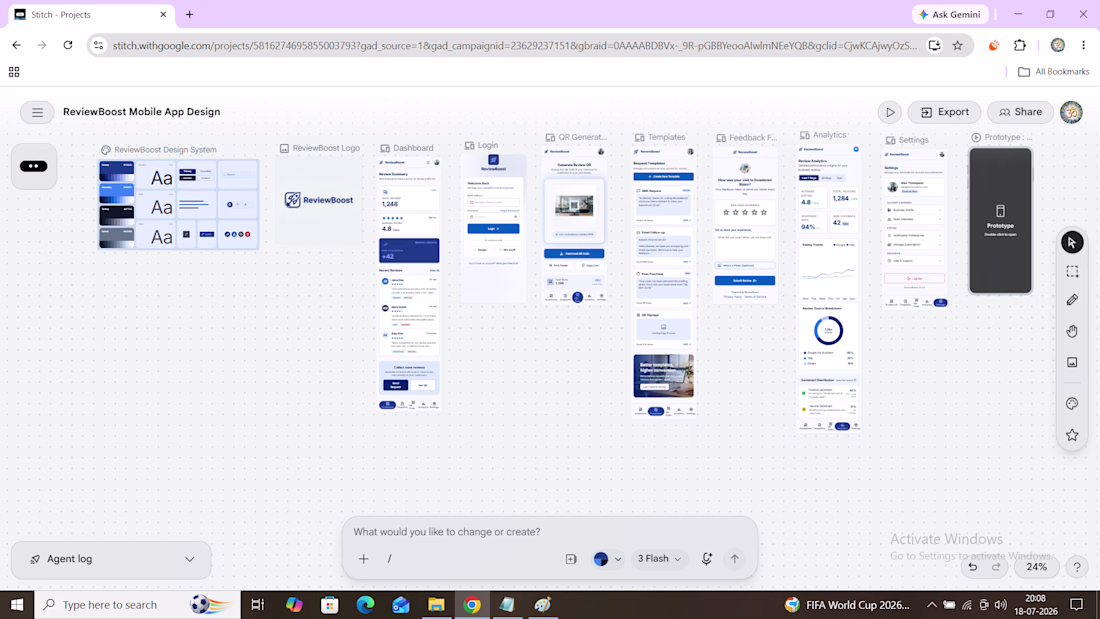This screenshot has width=1100, height=619.
Task: Open Microsoft Edge from taskbar
Action: [x=365, y=605]
